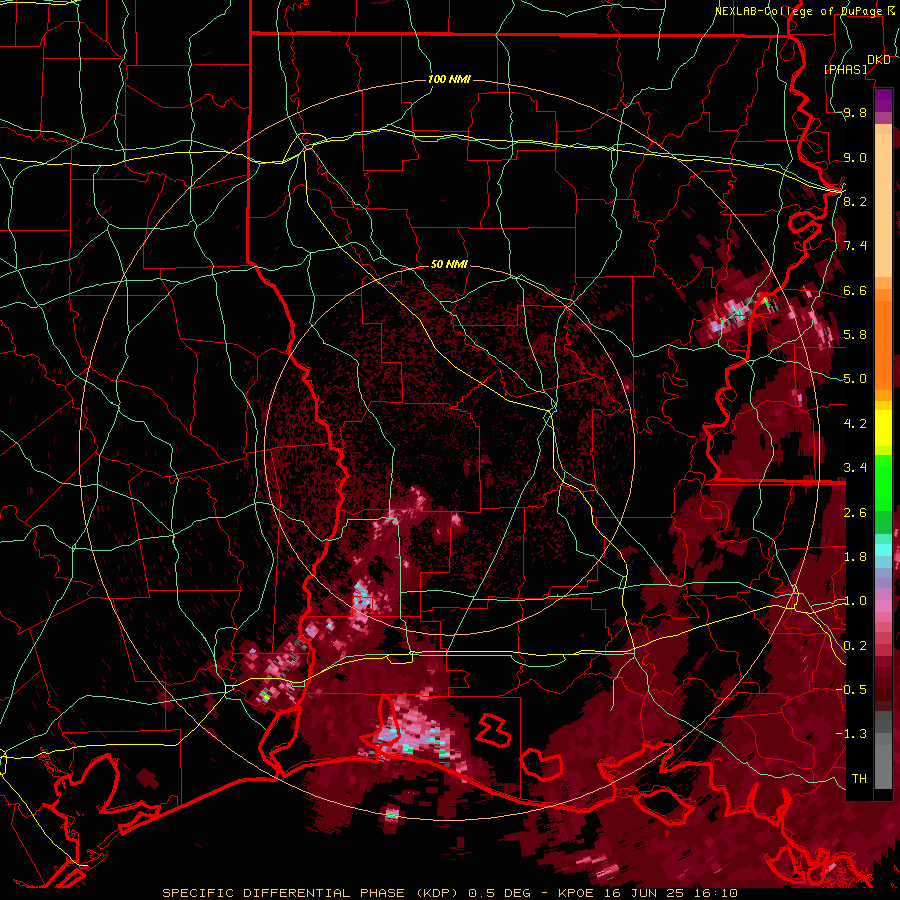Click the gray band at the bottom of the color bar
This screenshot has height=900, width=900.
(883, 751)
